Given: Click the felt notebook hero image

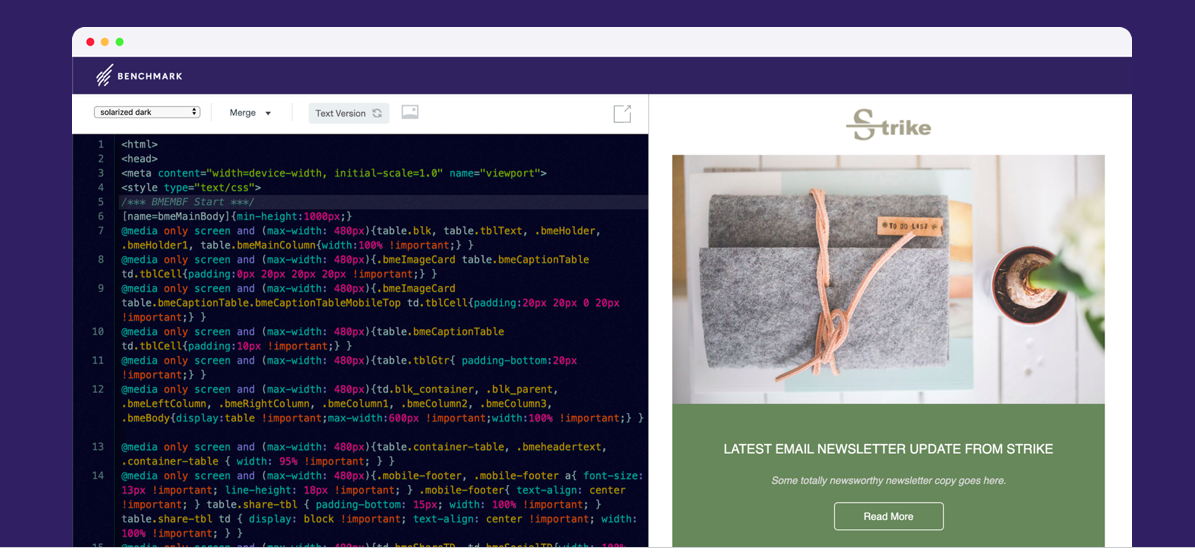Looking at the screenshot, I should [888, 279].
